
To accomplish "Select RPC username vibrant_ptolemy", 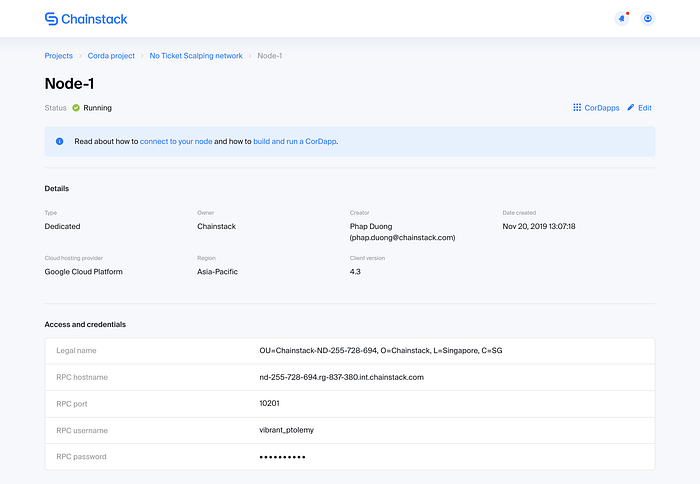I will pyautogui.click(x=287, y=430).
